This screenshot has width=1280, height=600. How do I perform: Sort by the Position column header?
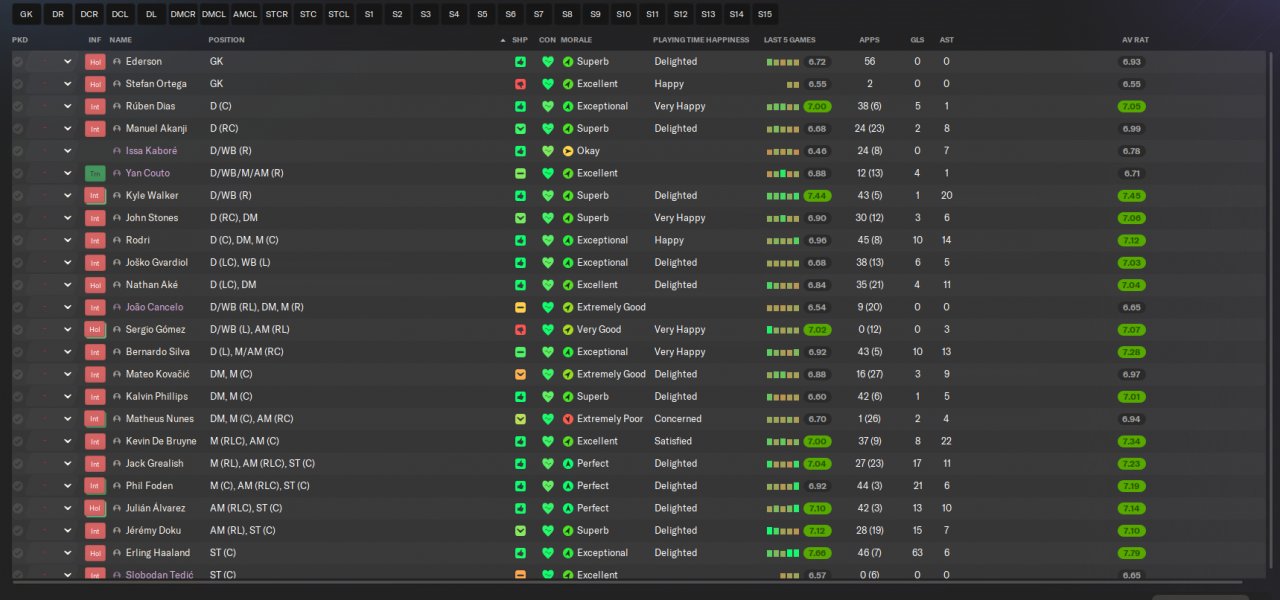click(x=226, y=40)
